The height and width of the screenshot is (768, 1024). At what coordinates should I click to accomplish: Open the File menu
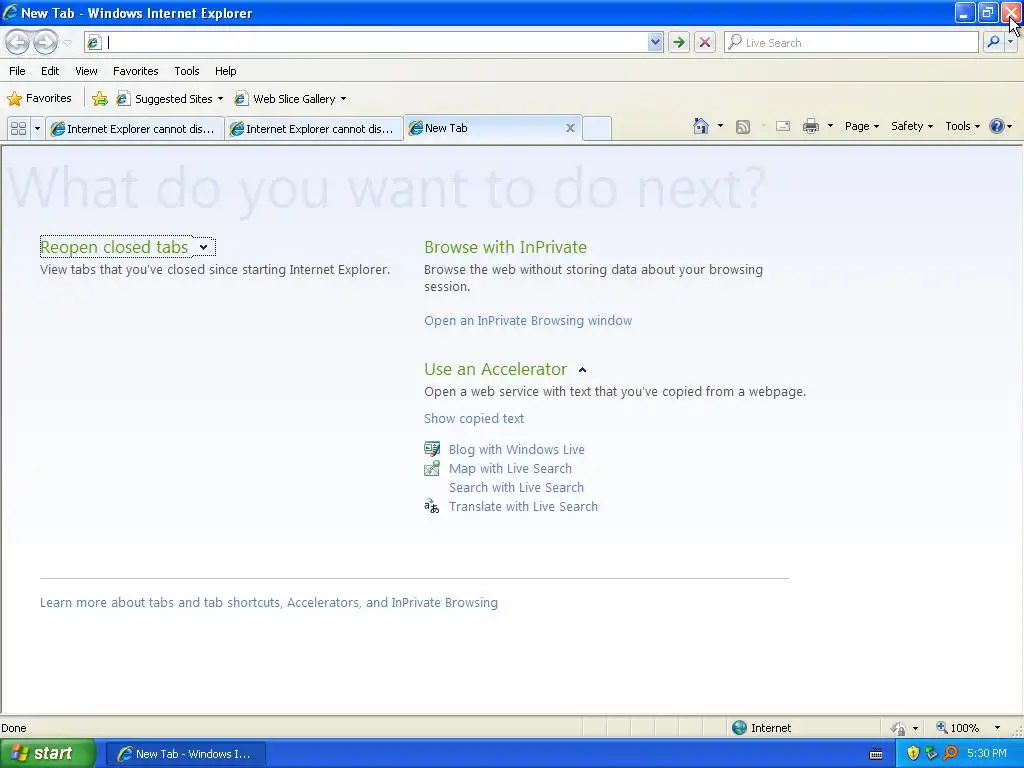(18, 71)
